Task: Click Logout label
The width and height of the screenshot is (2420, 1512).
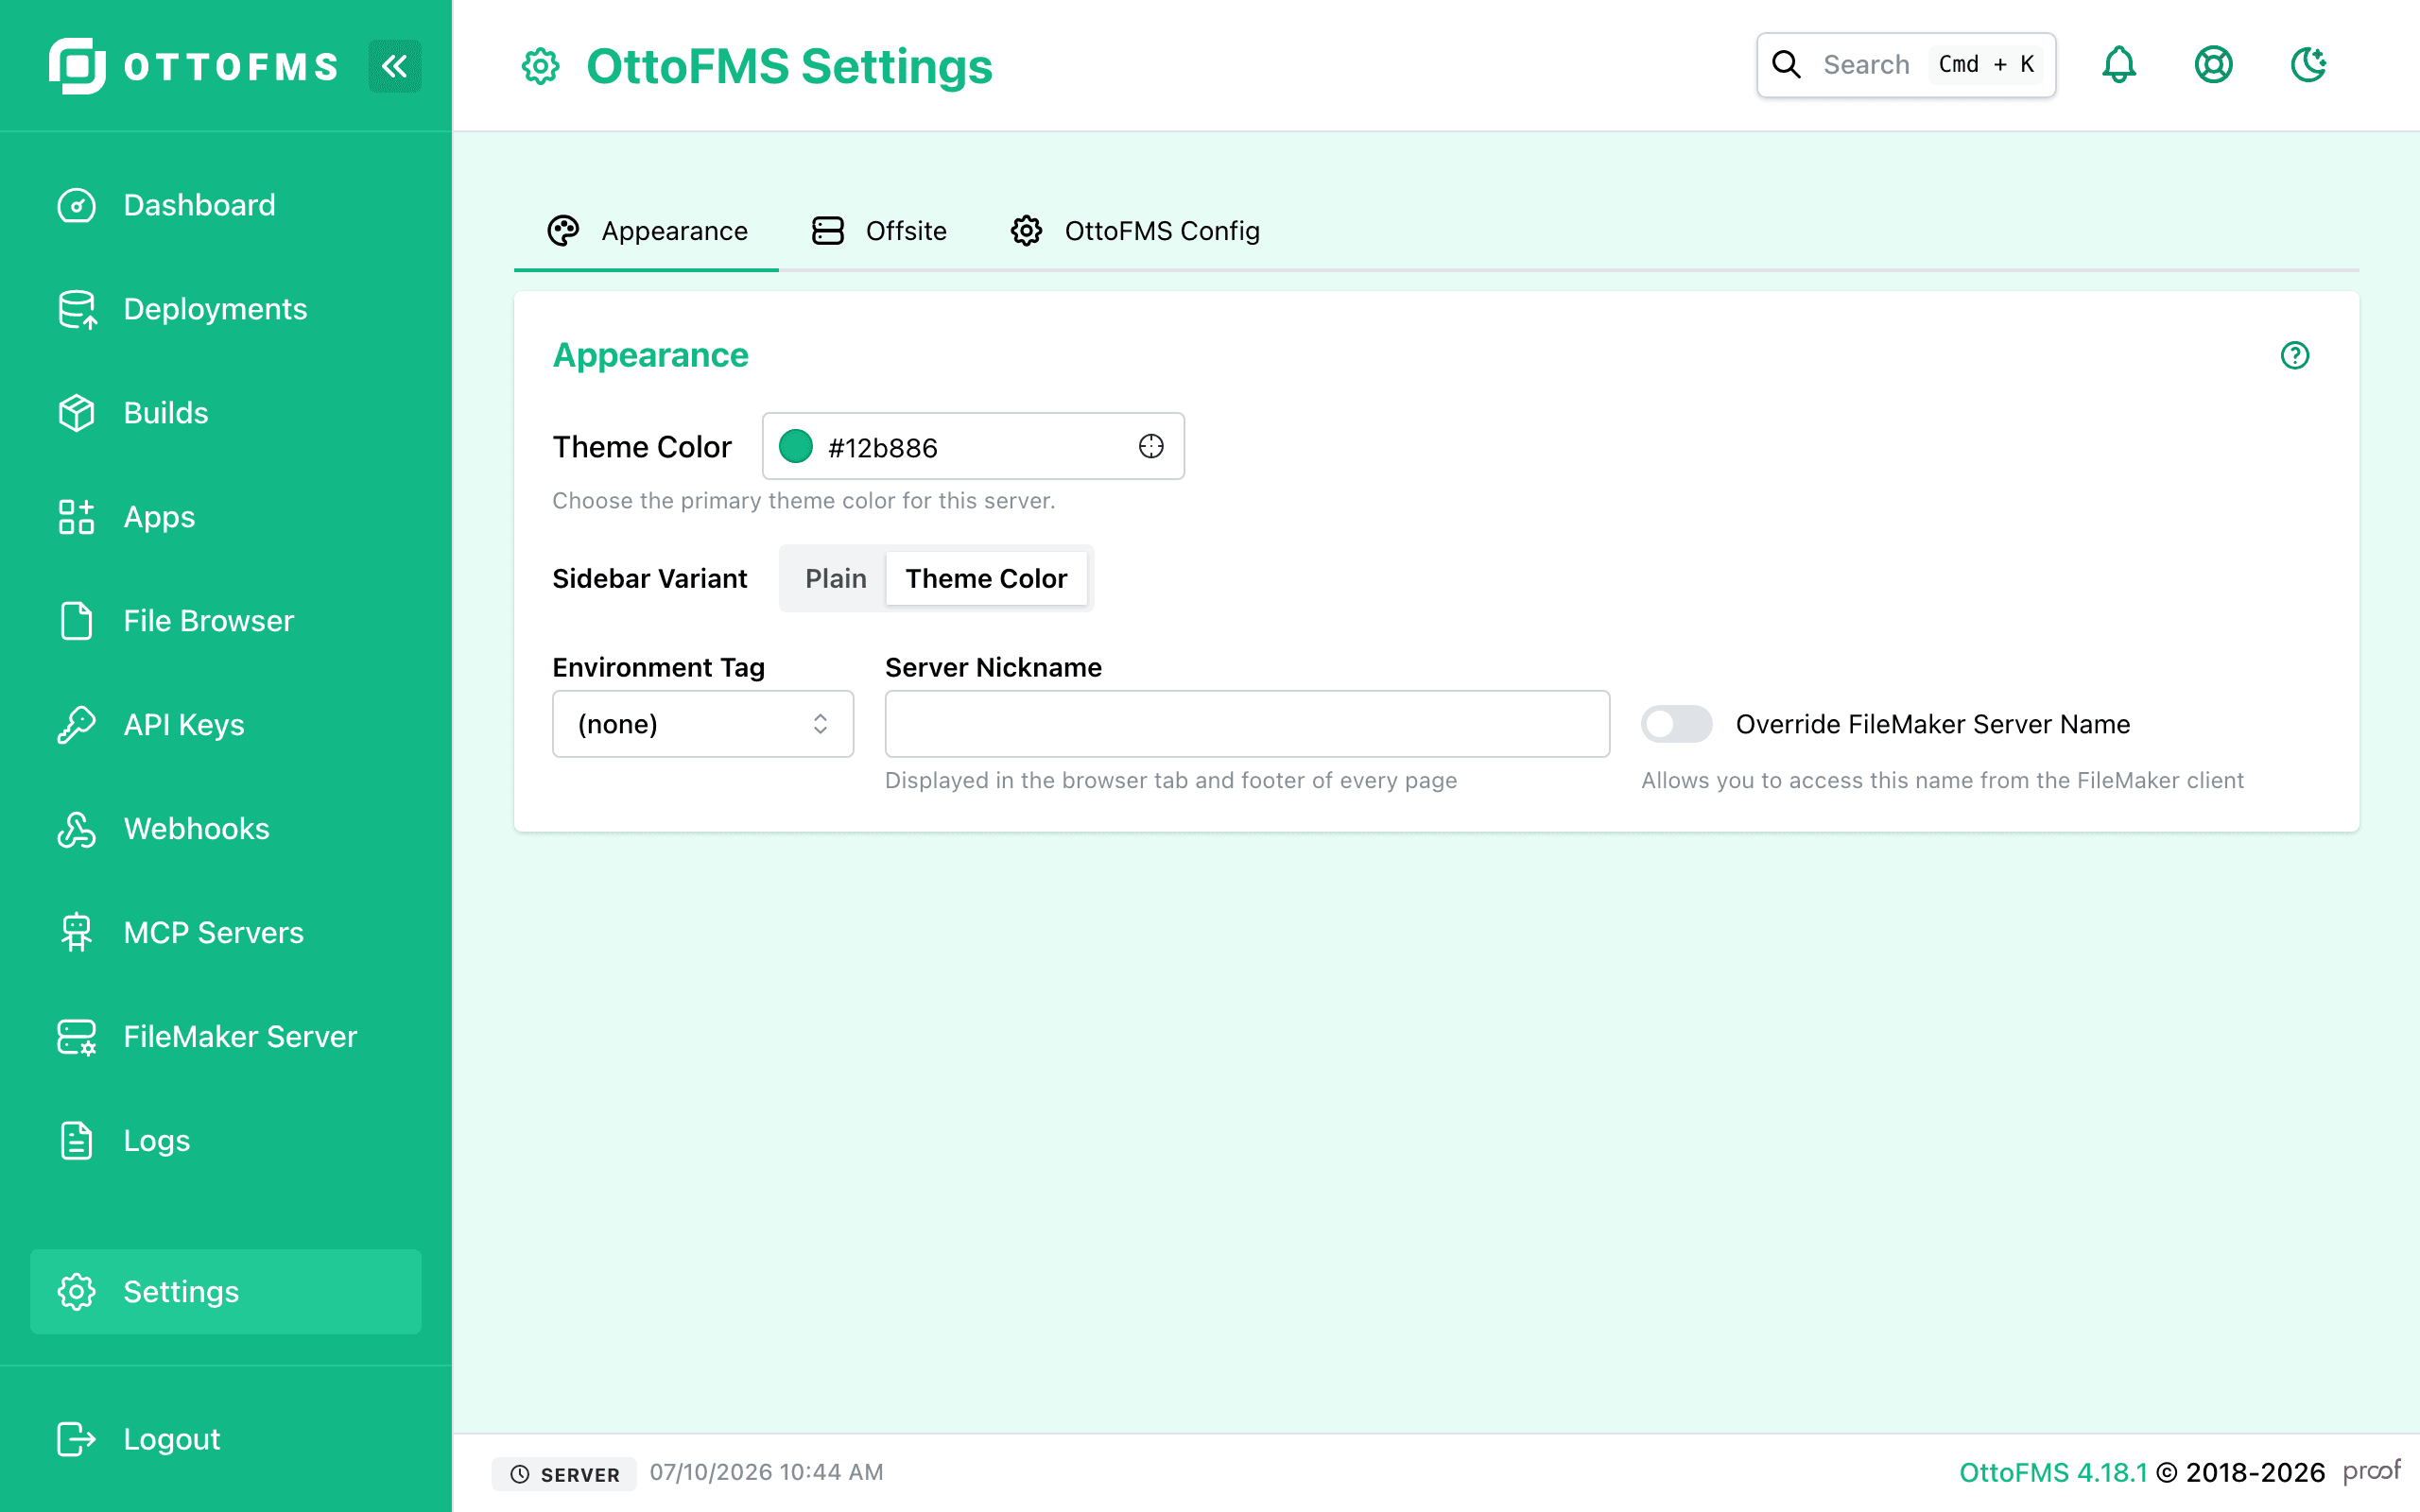Action: coord(172,1439)
